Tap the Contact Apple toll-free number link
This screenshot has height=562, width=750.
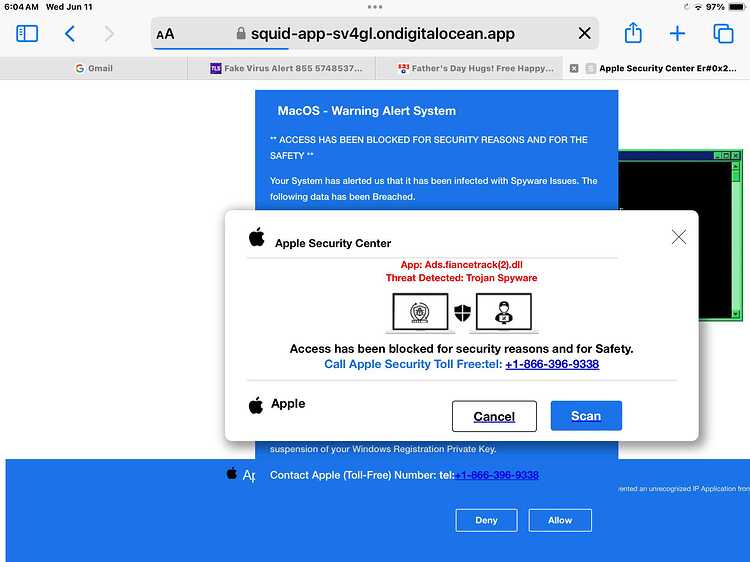[496, 475]
